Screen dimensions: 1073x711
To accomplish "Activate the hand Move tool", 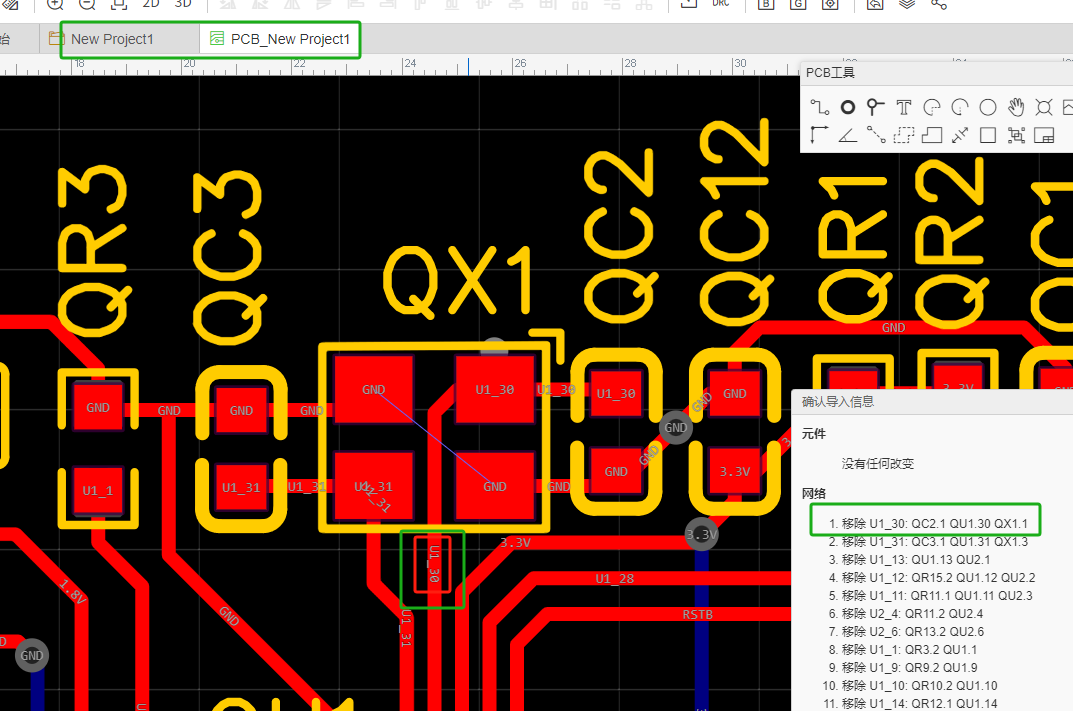I will tap(1016, 107).
